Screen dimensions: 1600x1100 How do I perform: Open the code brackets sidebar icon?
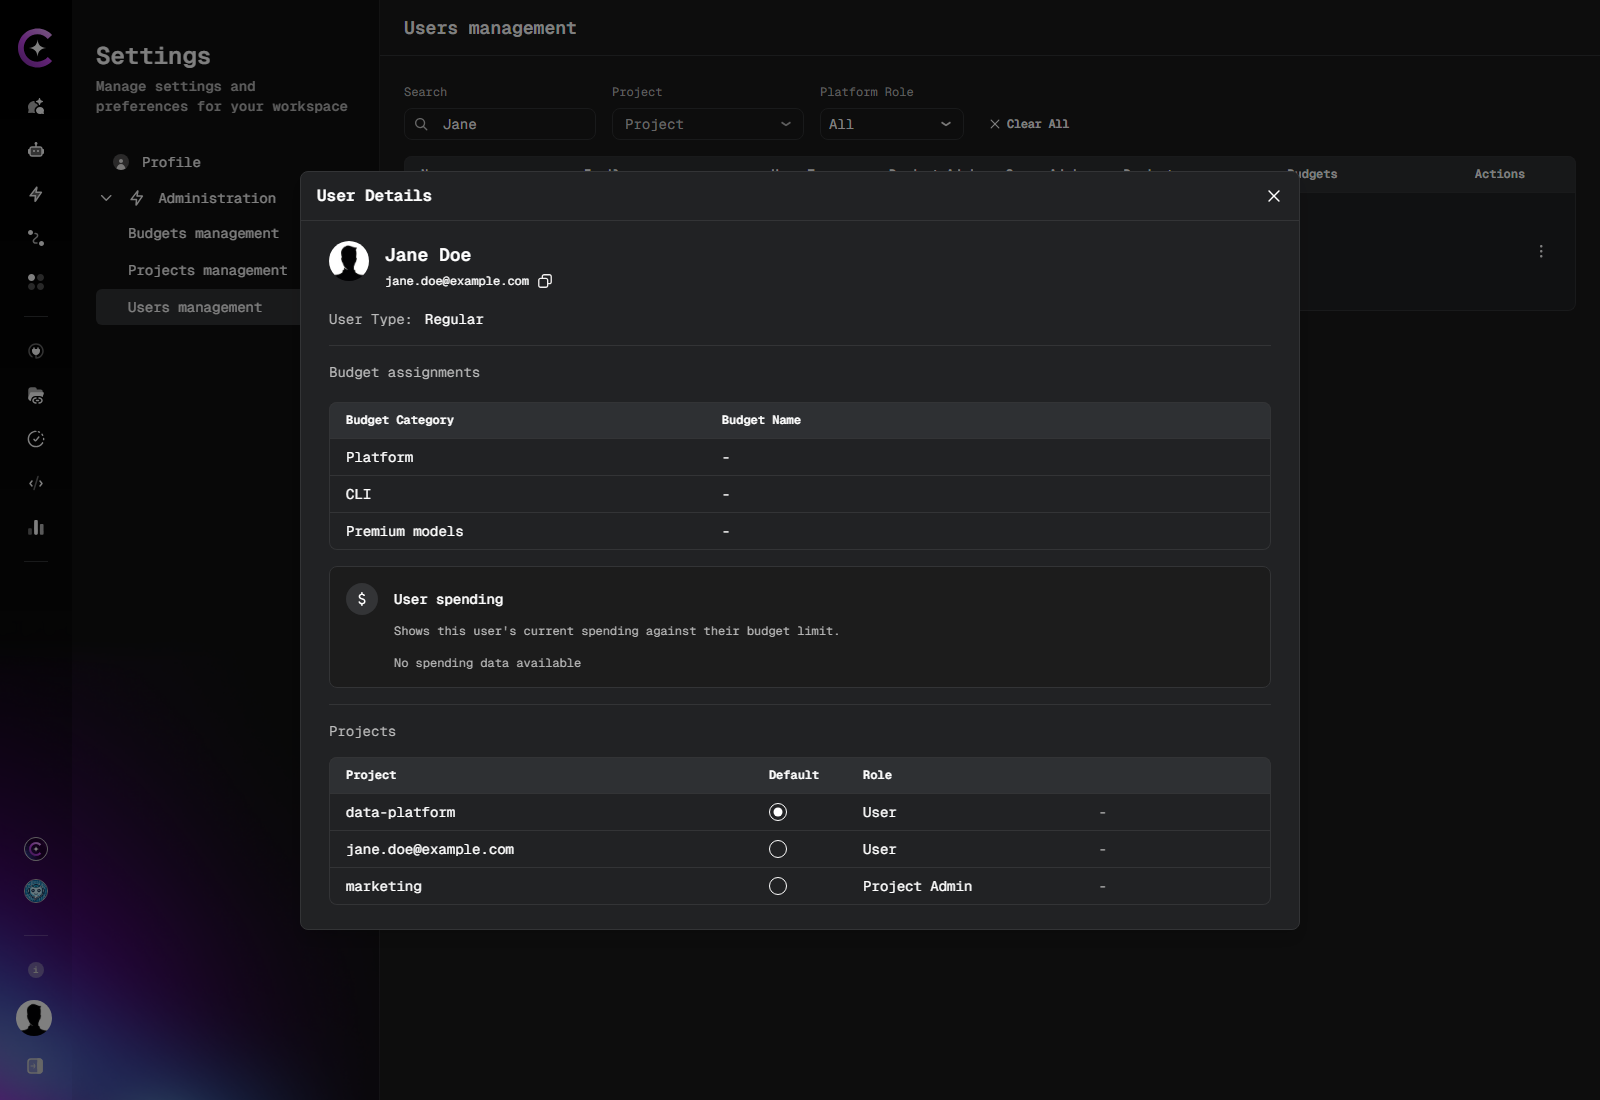click(36, 483)
